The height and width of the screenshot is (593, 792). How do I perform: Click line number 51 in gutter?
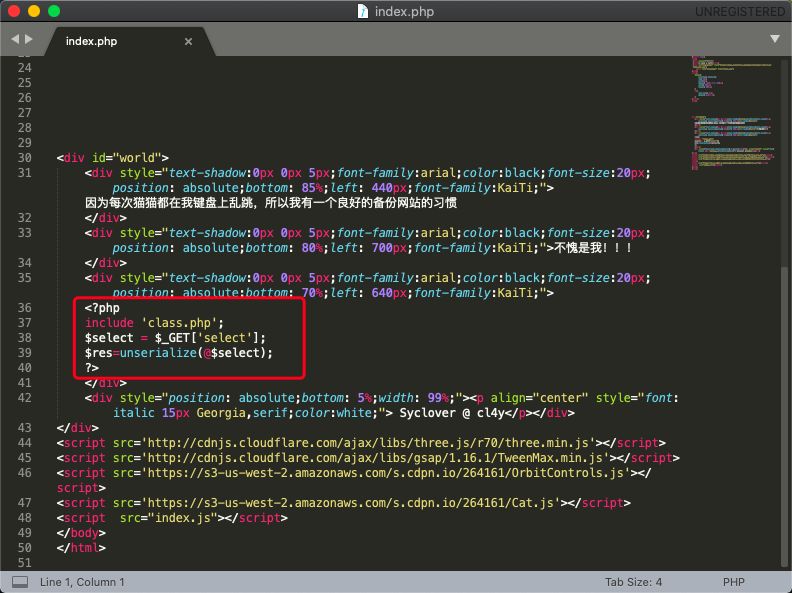(25, 563)
